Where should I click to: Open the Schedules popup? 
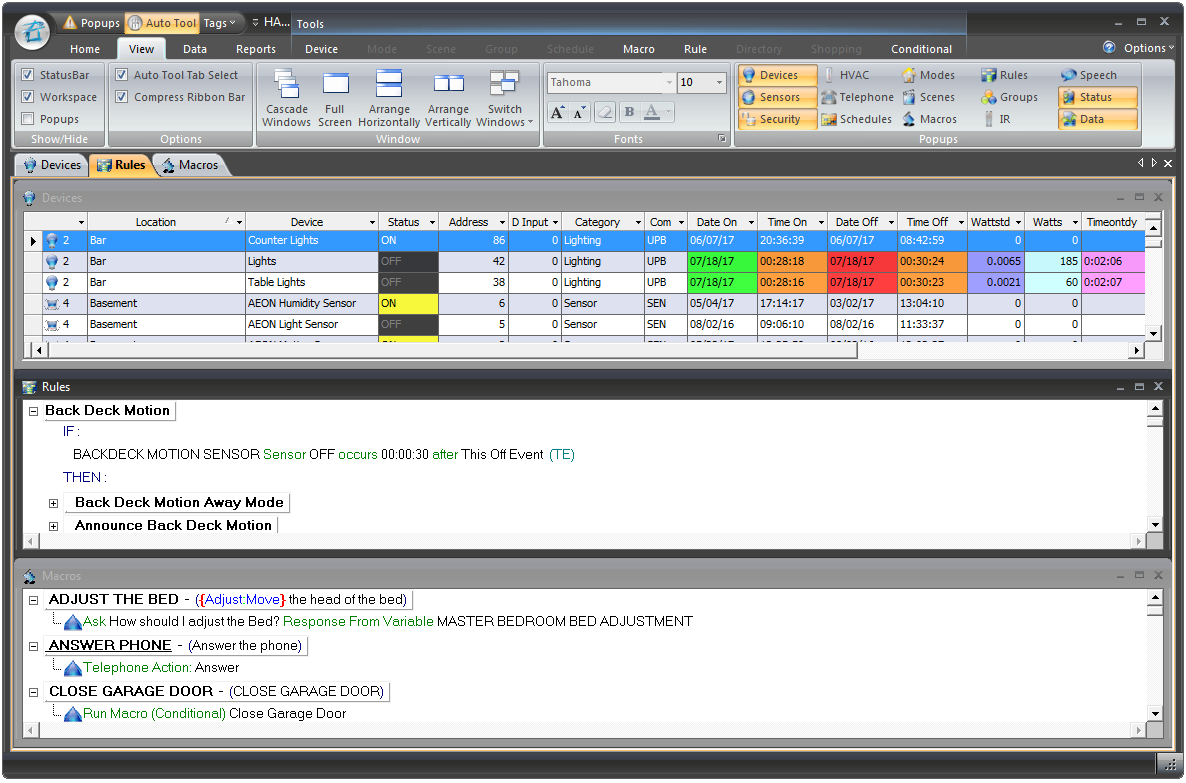pos(857,119)
